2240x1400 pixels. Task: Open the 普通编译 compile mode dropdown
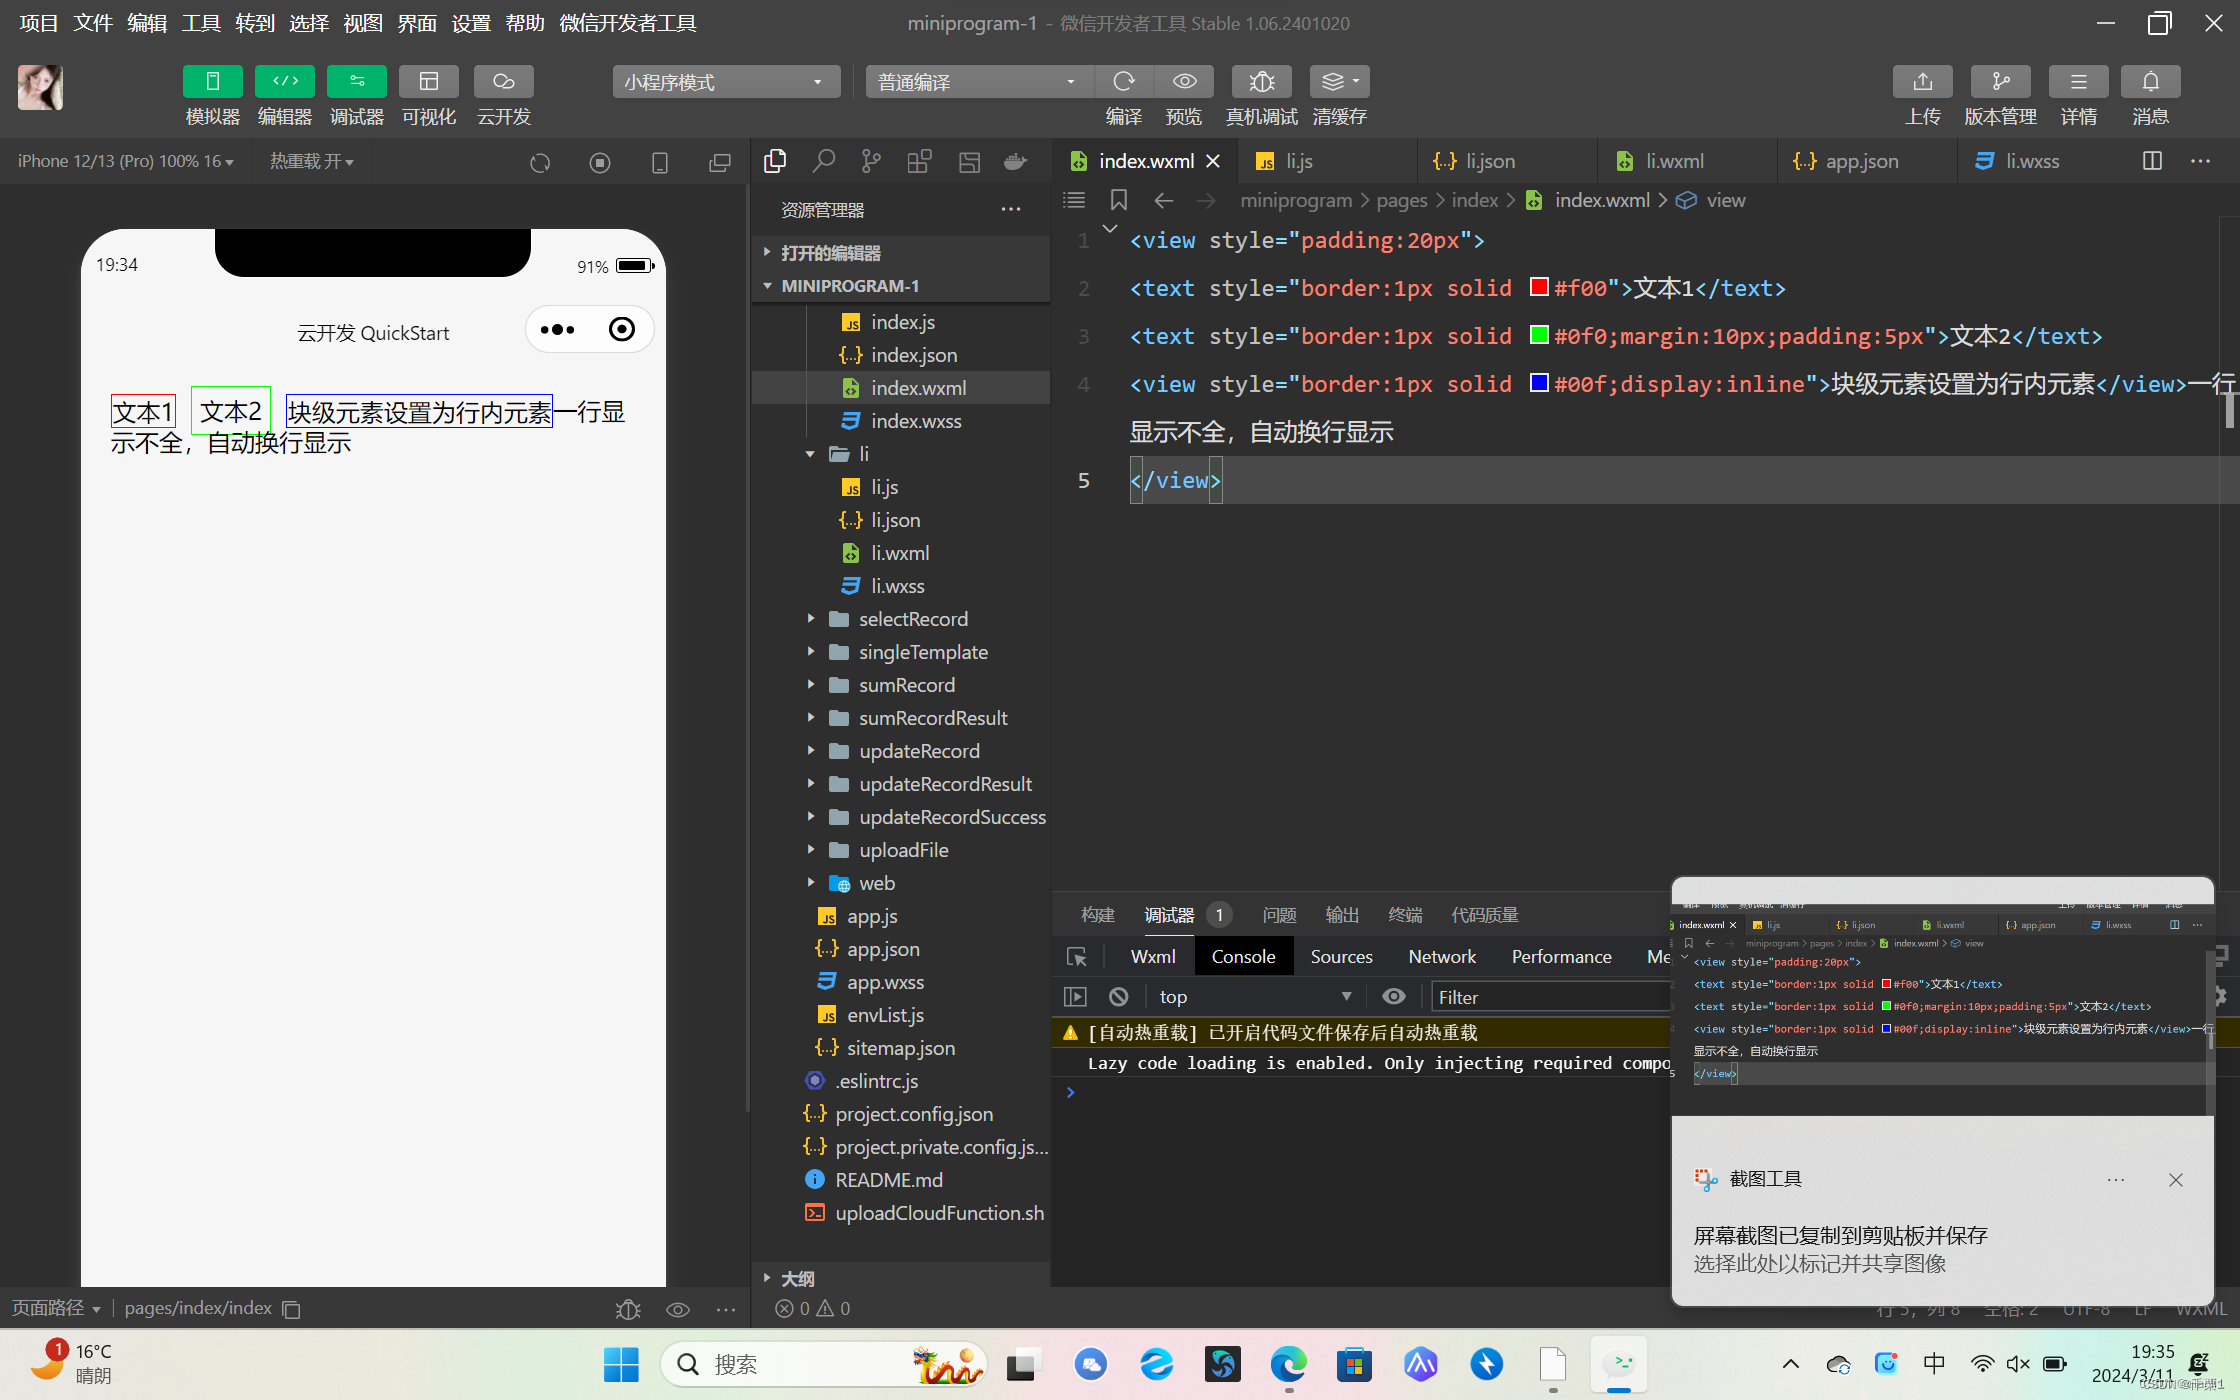[977, 82]
